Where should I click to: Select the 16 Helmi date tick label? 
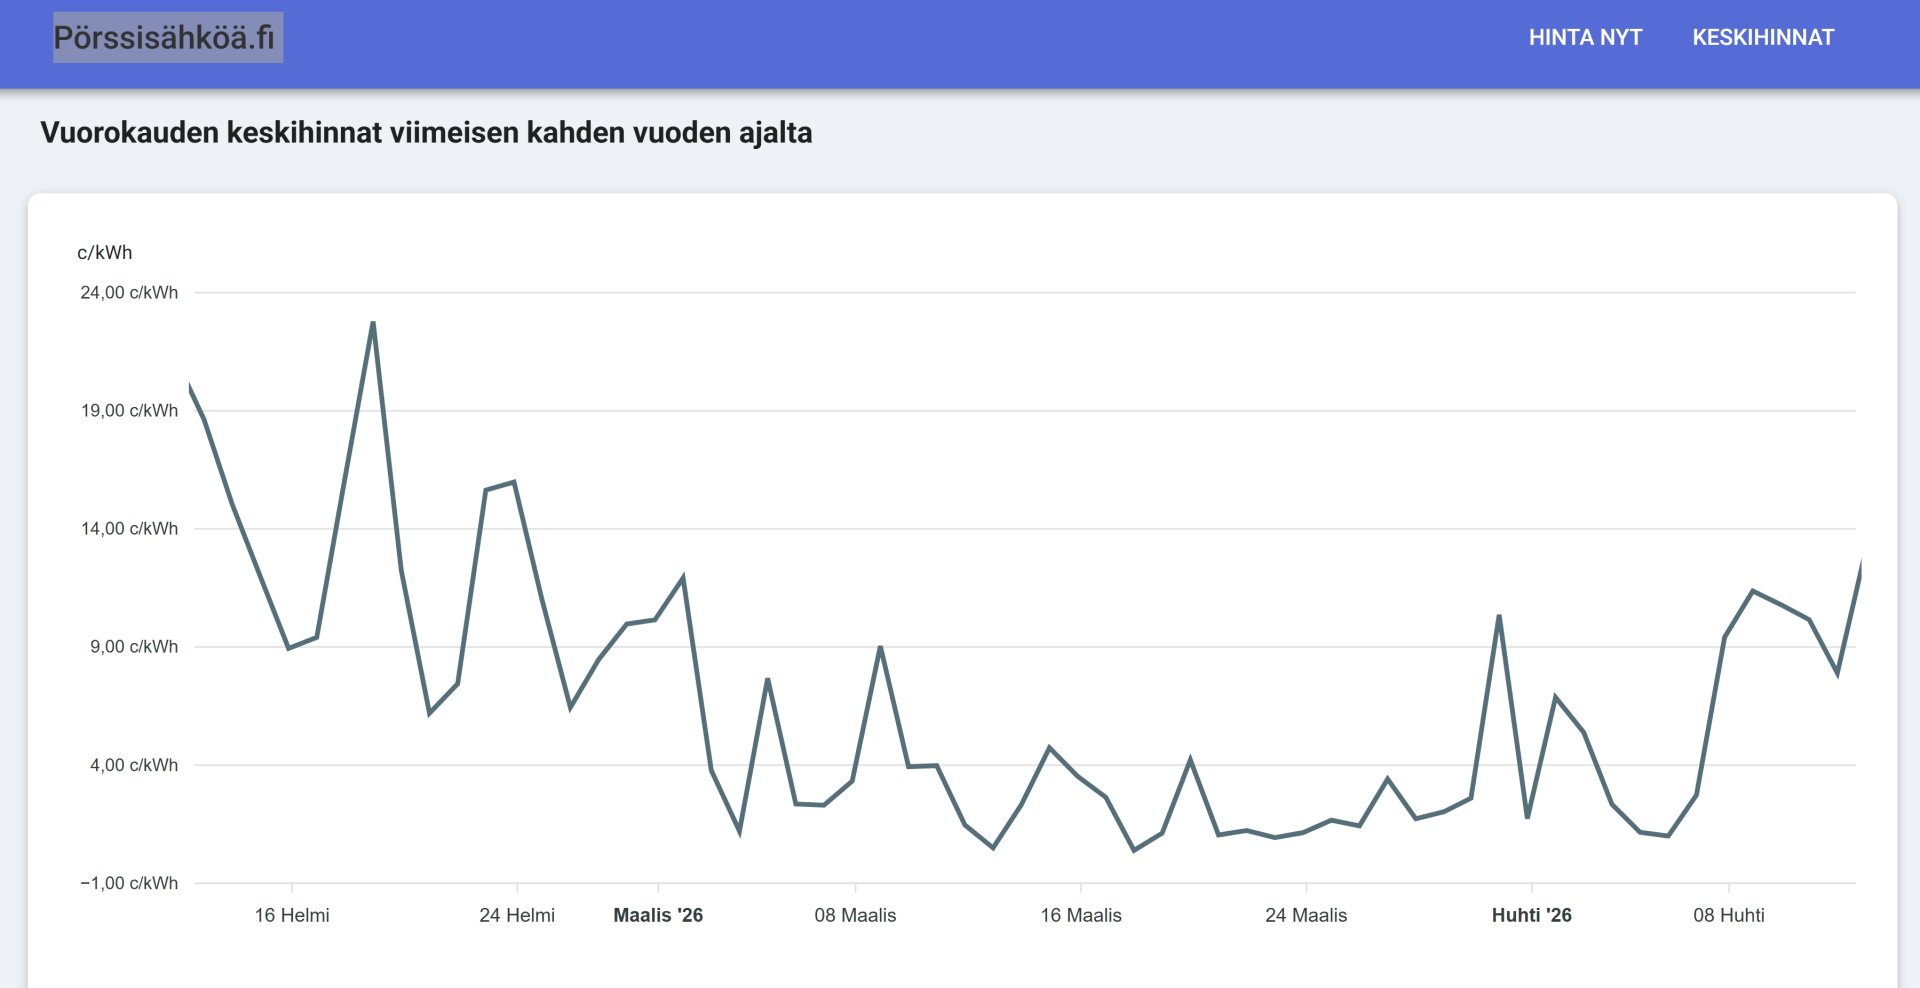tap(292, 915)
